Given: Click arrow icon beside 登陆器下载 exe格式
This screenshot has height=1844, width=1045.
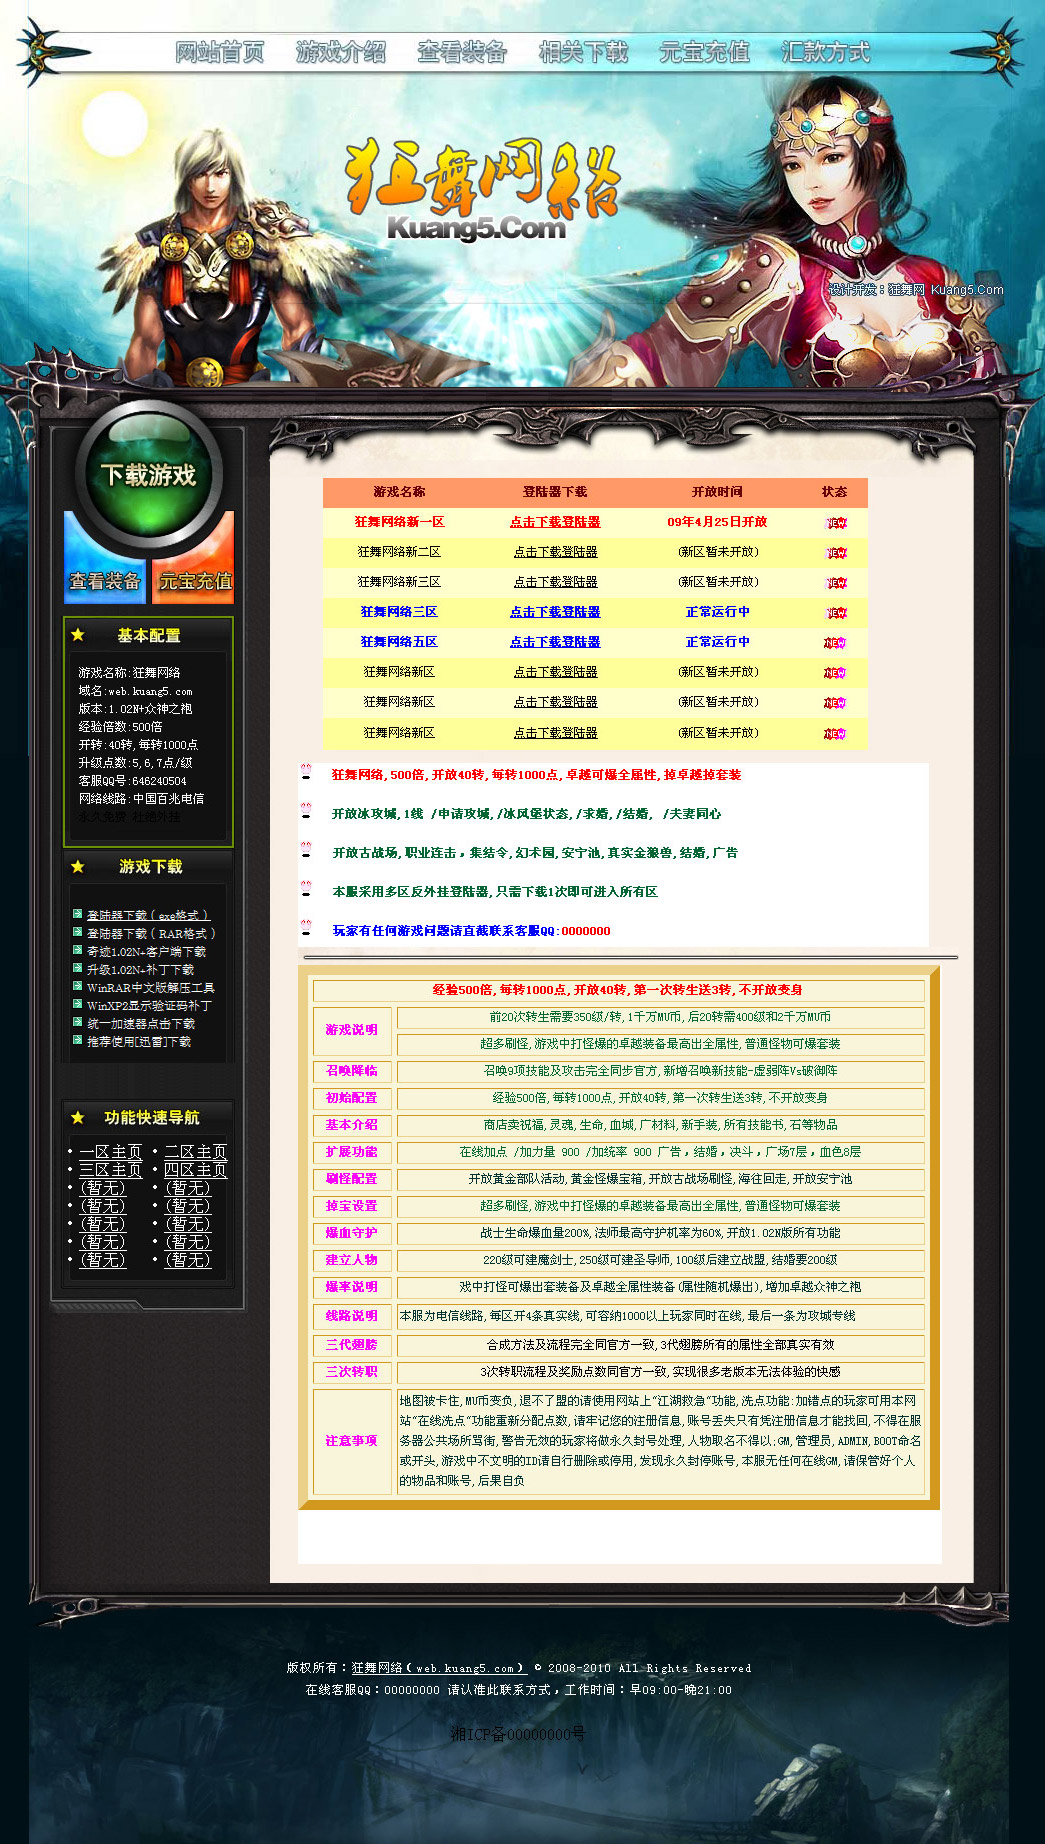Looking at the screenshot, I should (77, 914).
